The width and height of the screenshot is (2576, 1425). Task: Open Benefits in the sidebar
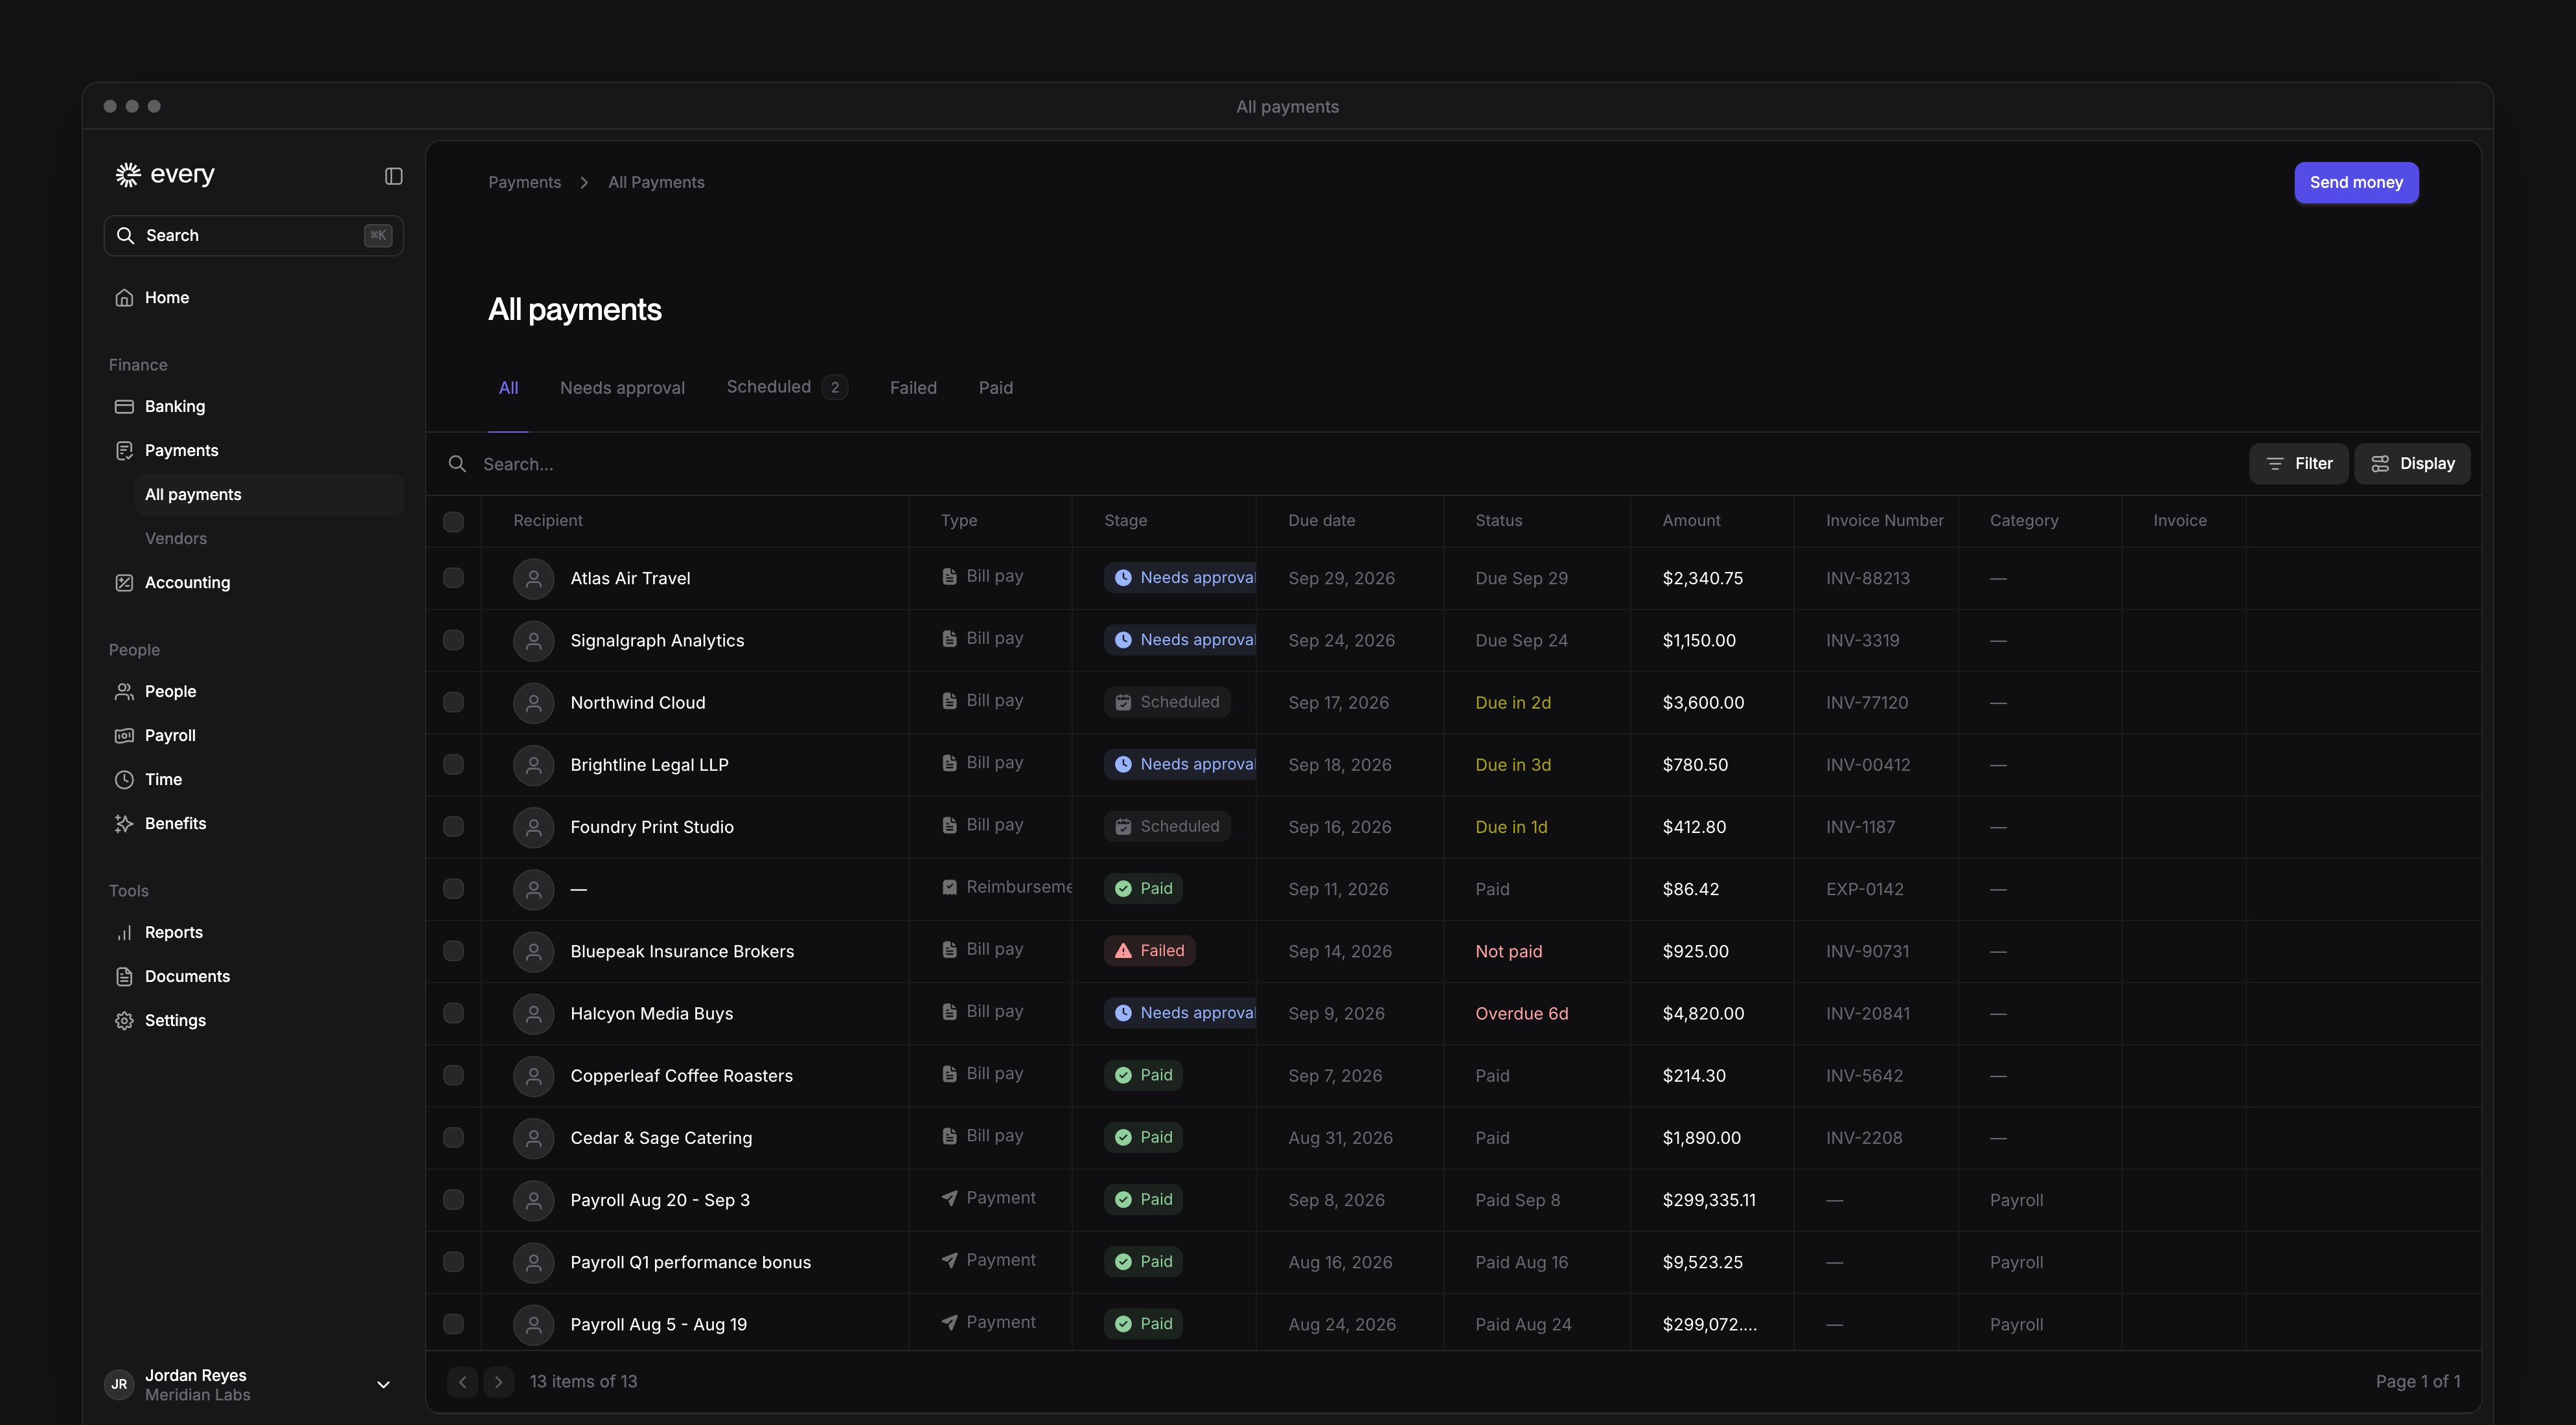pyautogui.click(x=253, y=823)
